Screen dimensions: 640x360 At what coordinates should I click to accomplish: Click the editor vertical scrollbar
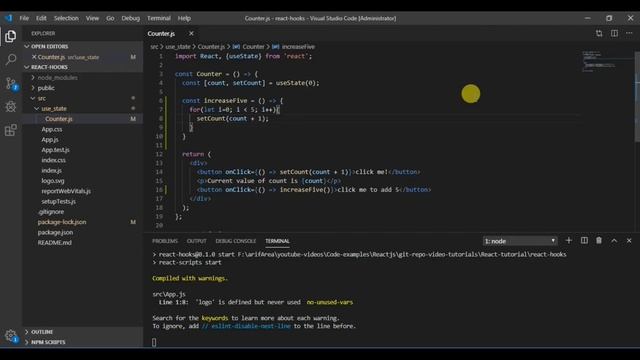pyautogui.click(x=637, y=97)
